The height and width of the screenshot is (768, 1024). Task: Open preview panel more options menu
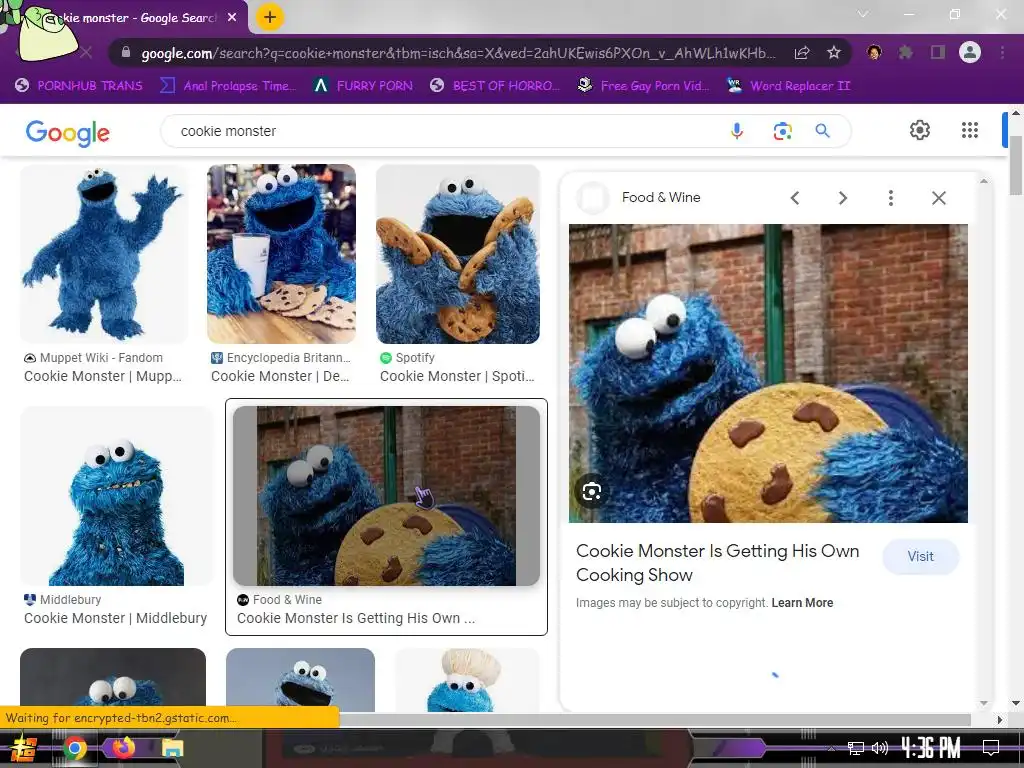pos(891,198)
